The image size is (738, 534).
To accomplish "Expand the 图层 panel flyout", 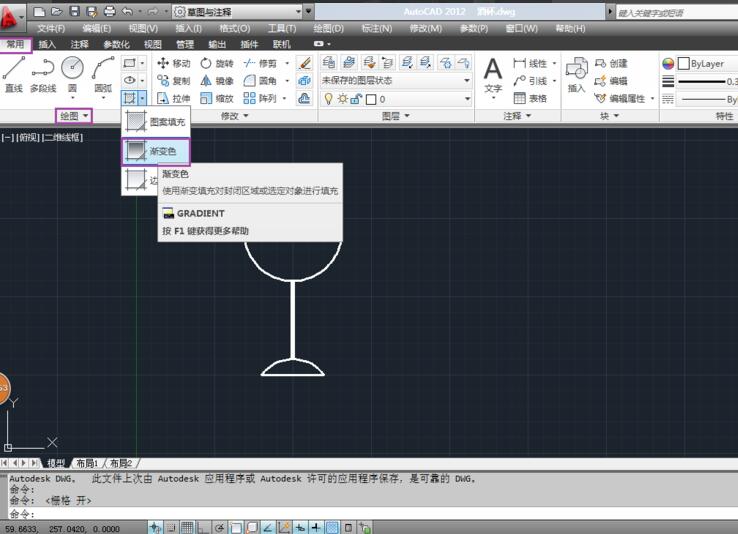I will [x=395, y=116].
